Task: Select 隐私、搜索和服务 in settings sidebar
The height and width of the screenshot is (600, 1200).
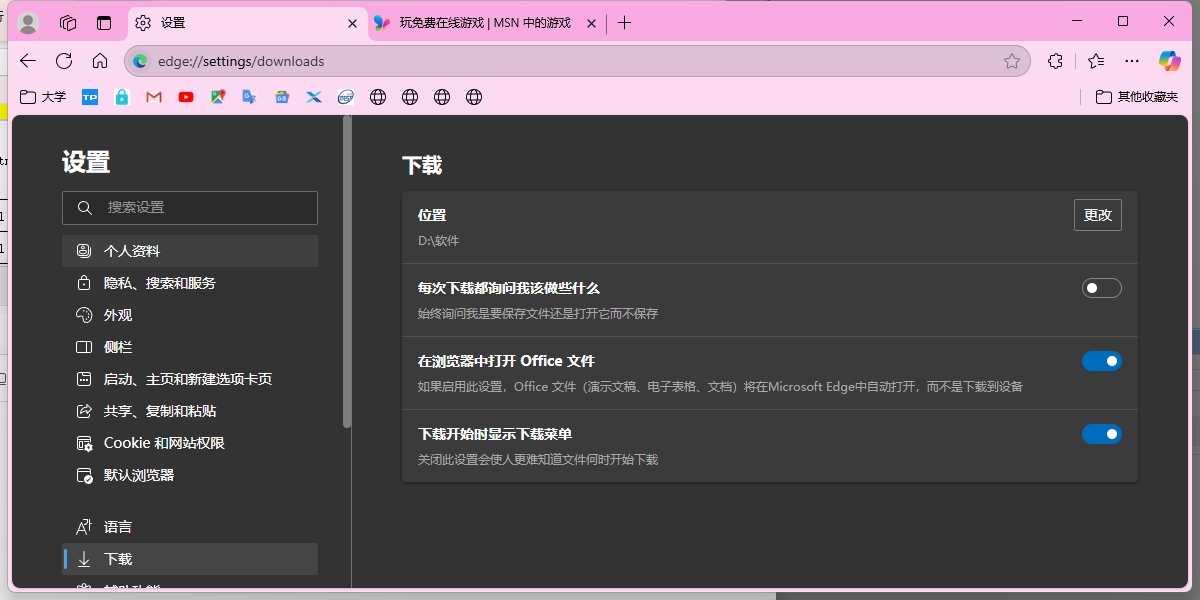Action: 160,283
